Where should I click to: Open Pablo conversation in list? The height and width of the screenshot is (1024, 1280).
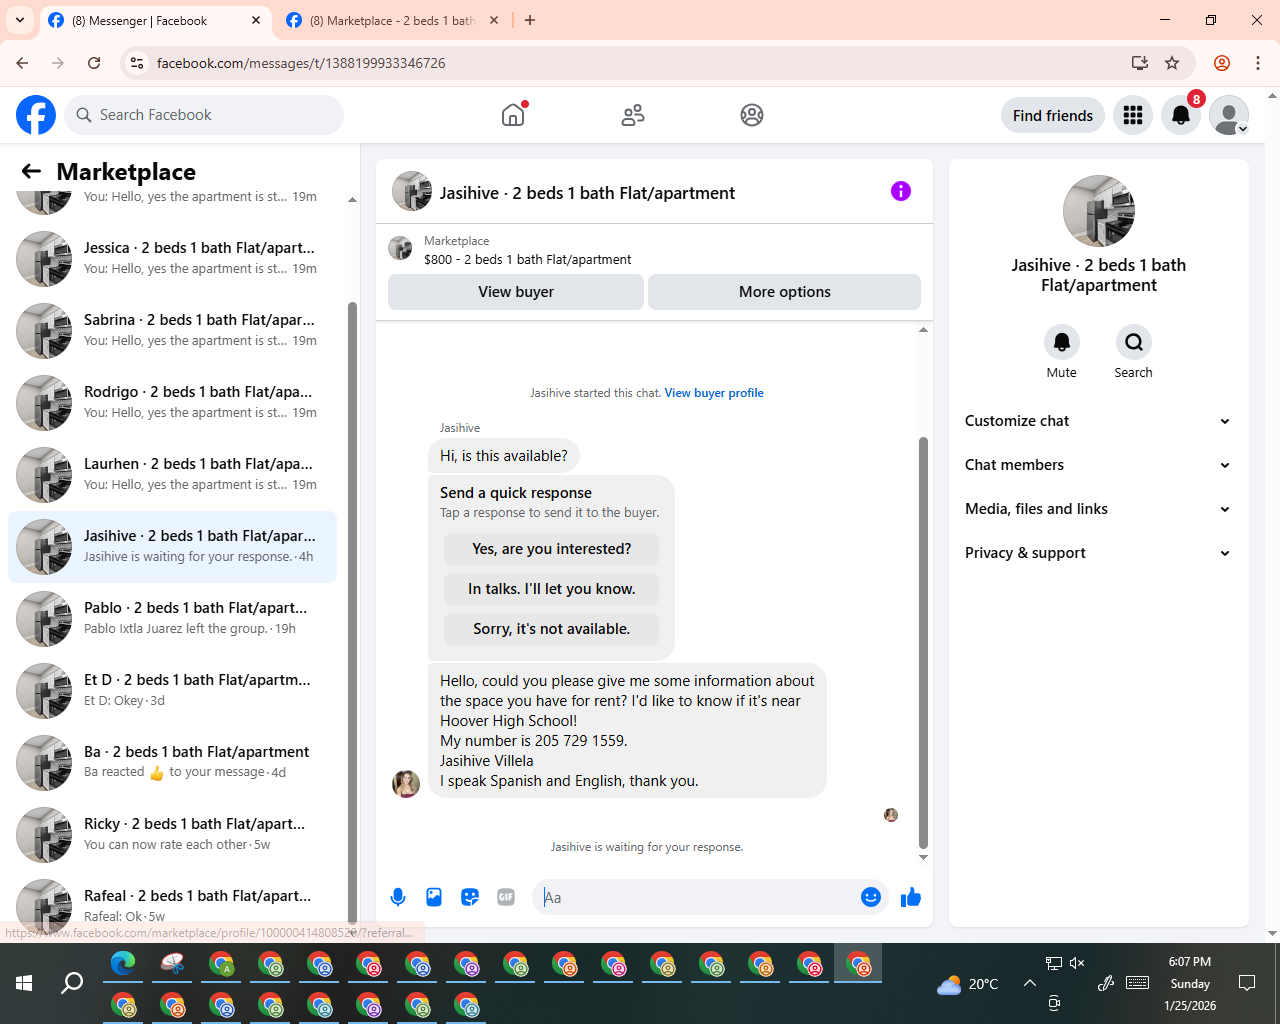pyautogui.click(x=172, y=618)
